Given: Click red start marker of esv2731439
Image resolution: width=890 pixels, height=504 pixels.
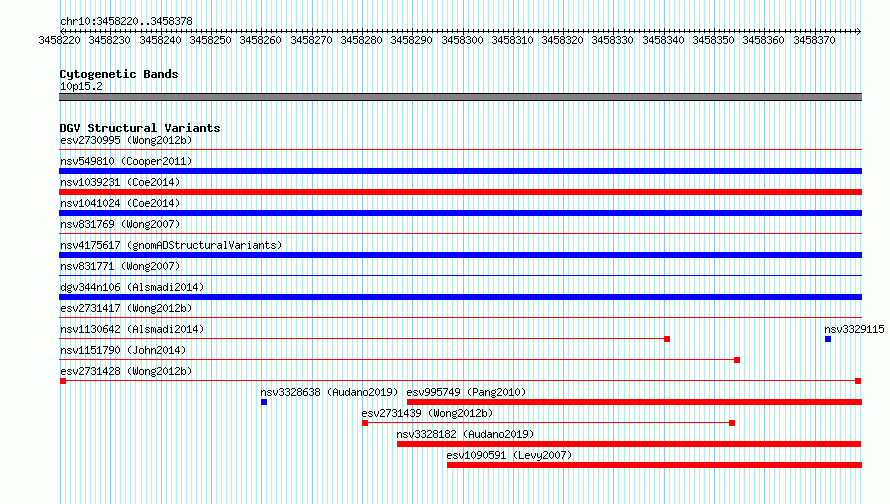Looking at the screenshot, I should coord(365,423).
